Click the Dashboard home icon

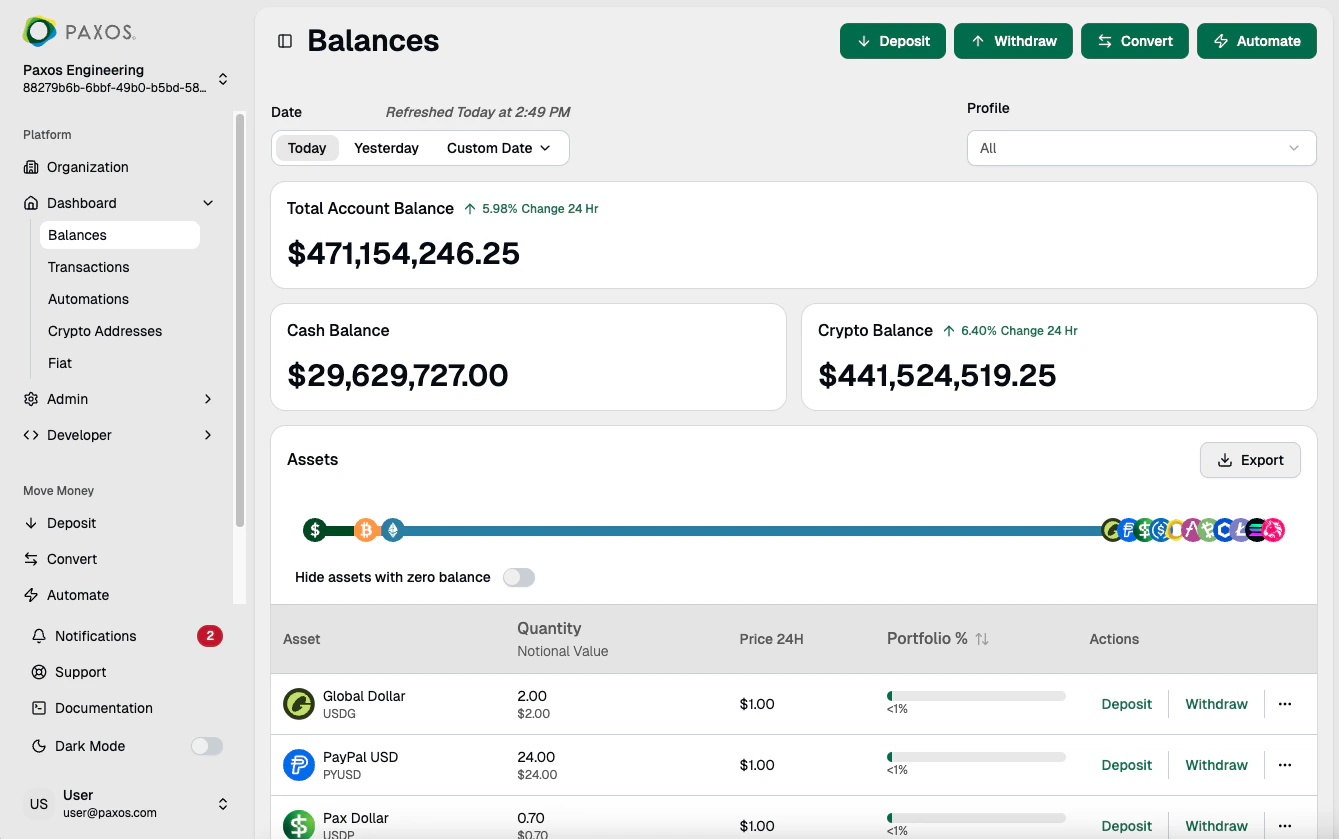pyautogui.click(x=31, y=203)
